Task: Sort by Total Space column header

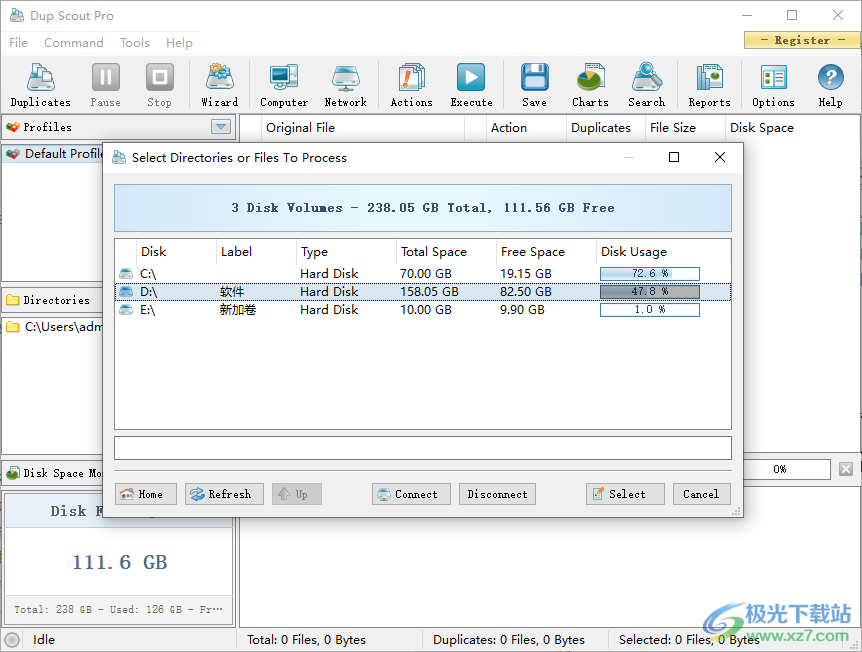Action: click(x=446, y=252)
